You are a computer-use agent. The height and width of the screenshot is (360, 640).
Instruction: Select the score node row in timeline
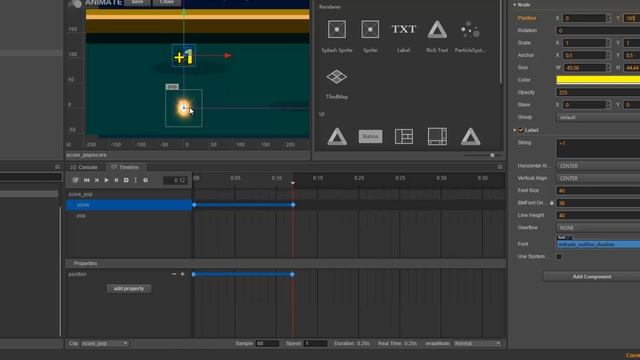click(x=129, y=205)
